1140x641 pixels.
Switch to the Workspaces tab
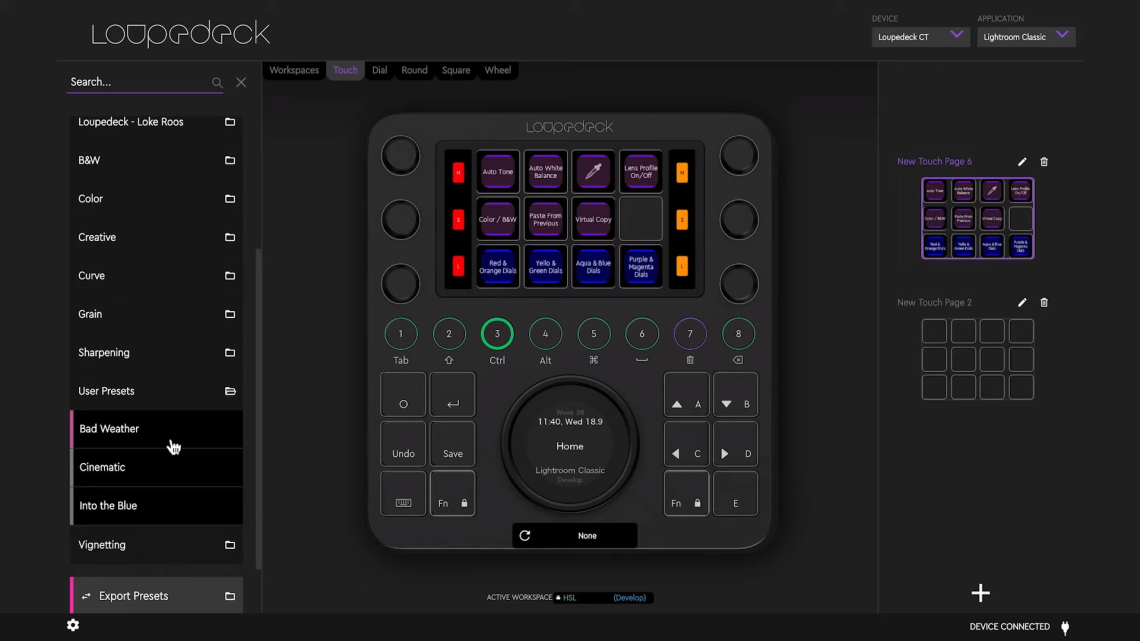pos(294,70)
